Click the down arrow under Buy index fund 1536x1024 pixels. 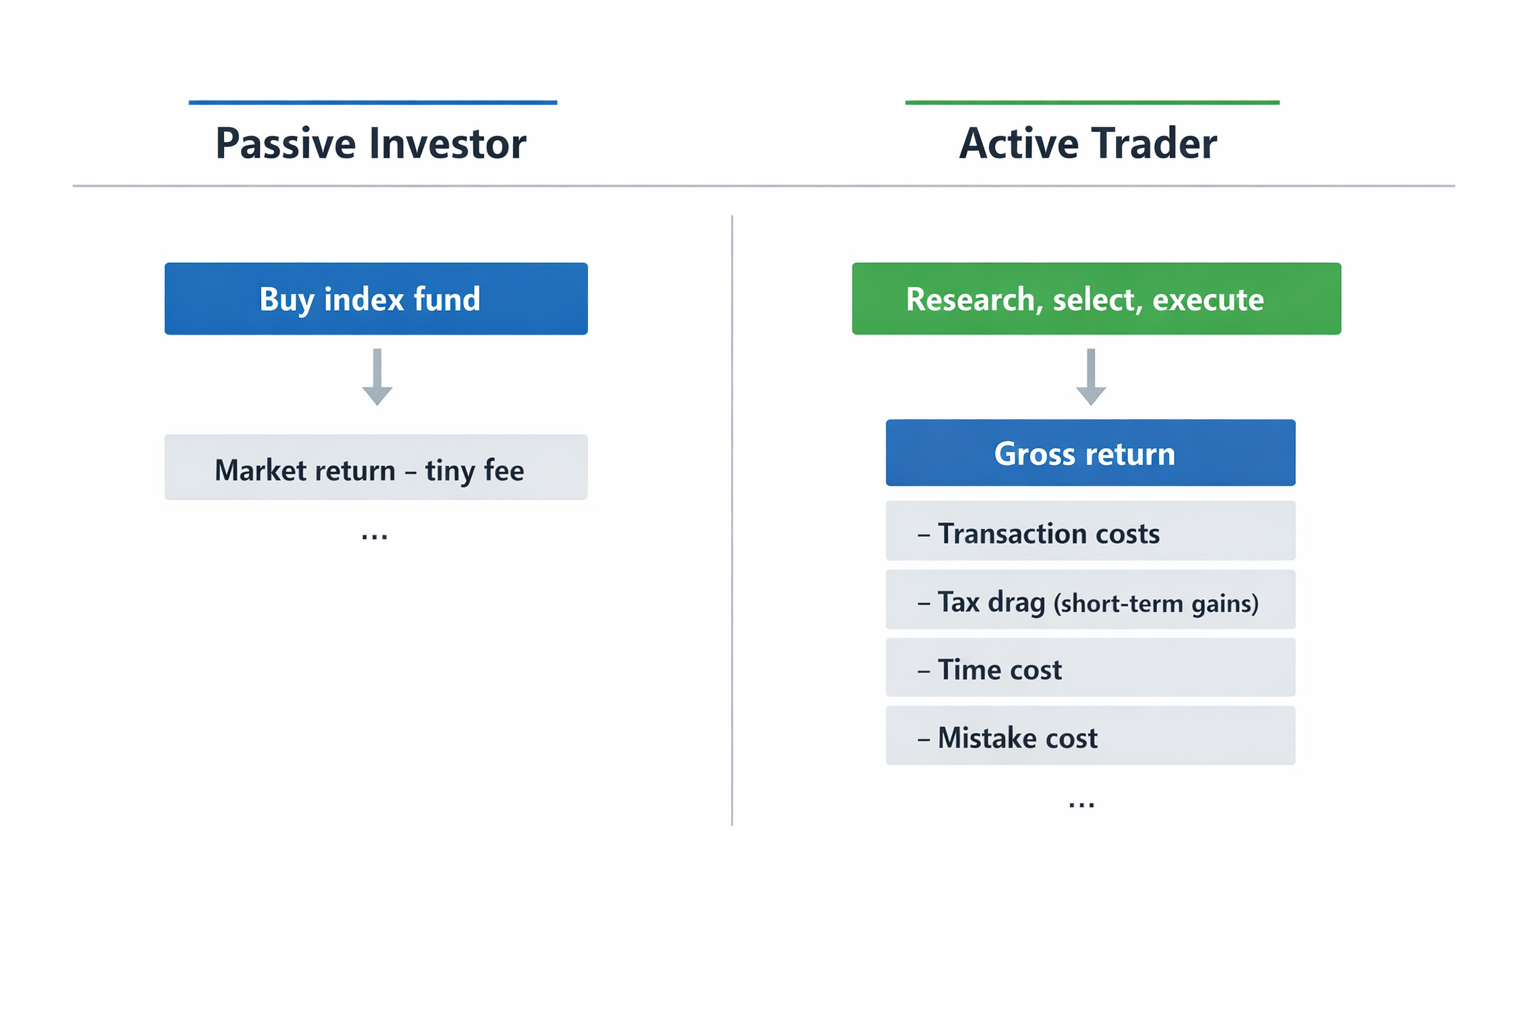tap(377, 377)
